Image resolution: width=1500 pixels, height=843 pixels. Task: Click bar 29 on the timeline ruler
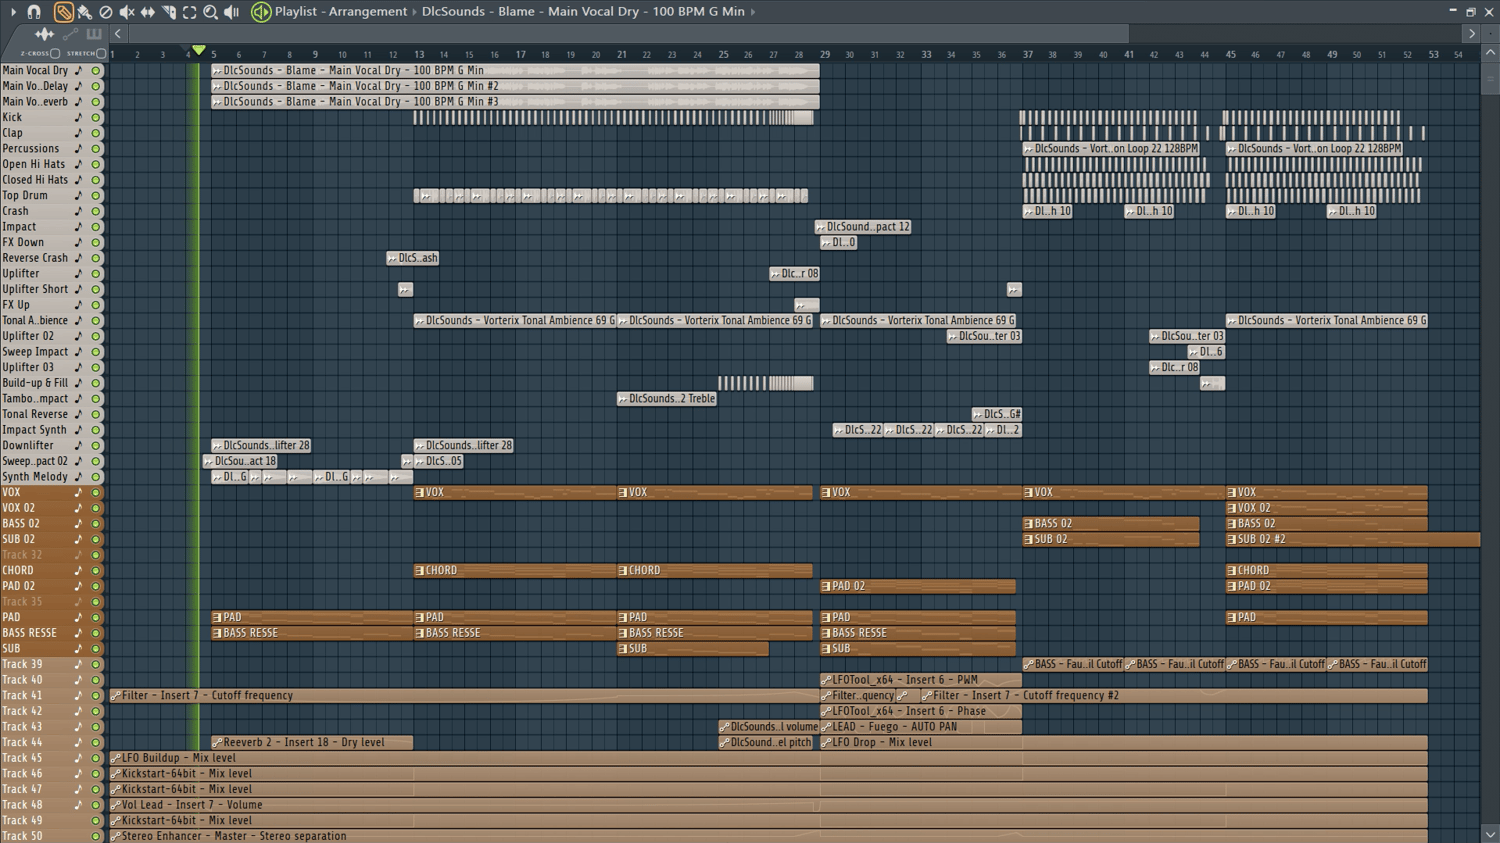(x=825, y=55)
